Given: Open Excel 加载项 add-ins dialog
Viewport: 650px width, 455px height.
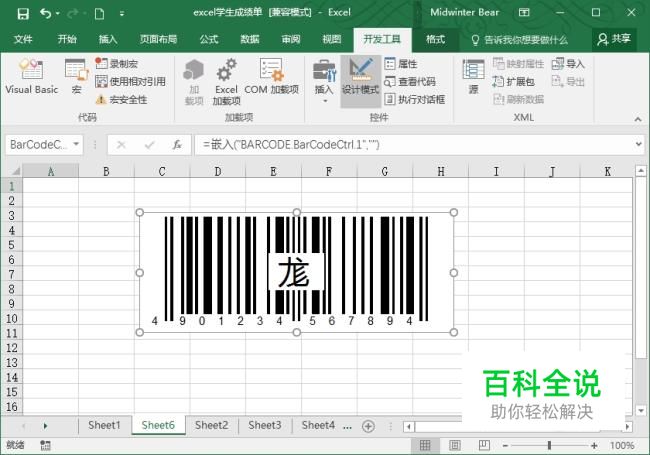Looking at the screenshot, I should pyautogui.click(x=226, y=82).
